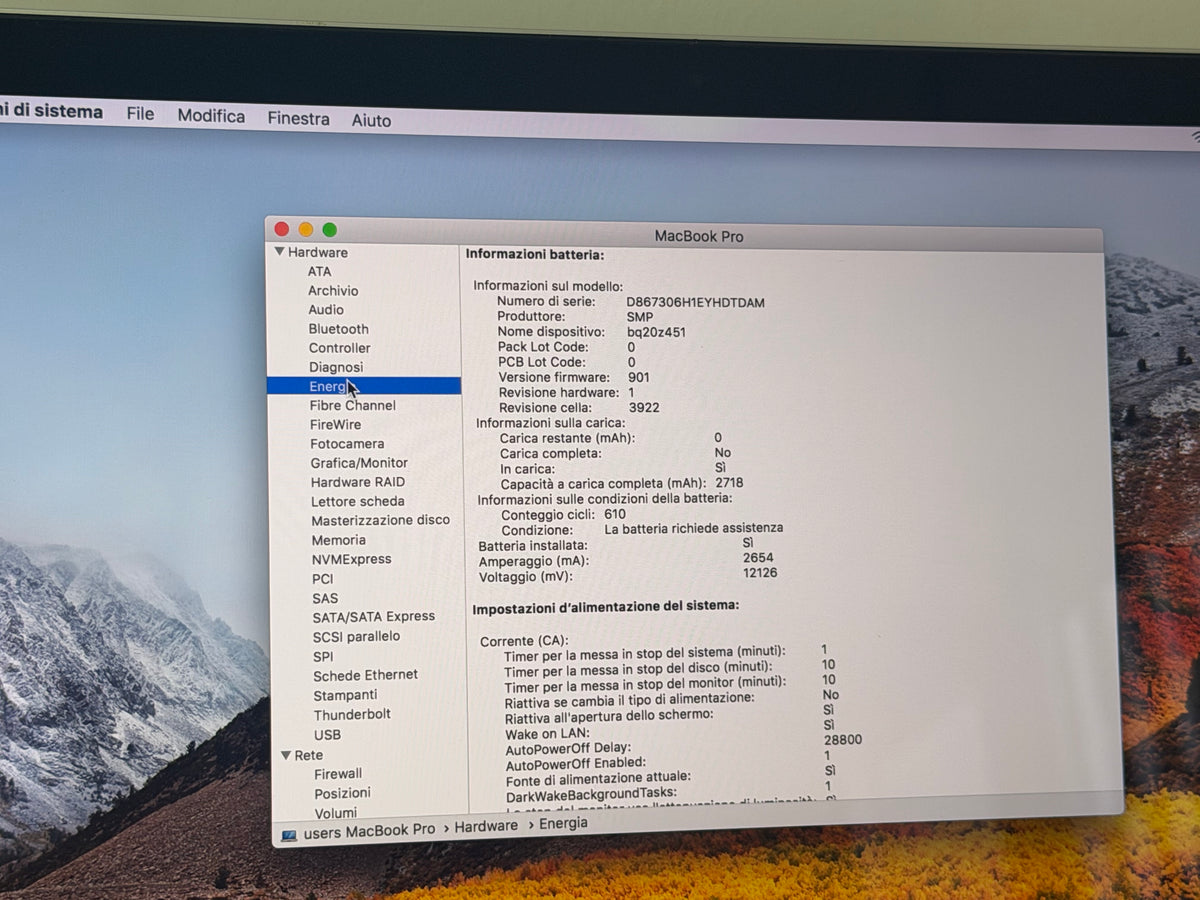This screenshot has height=900, width=1200.
Task: Click AutoPowerOff Delay value 28800
Action: point(842,740)
